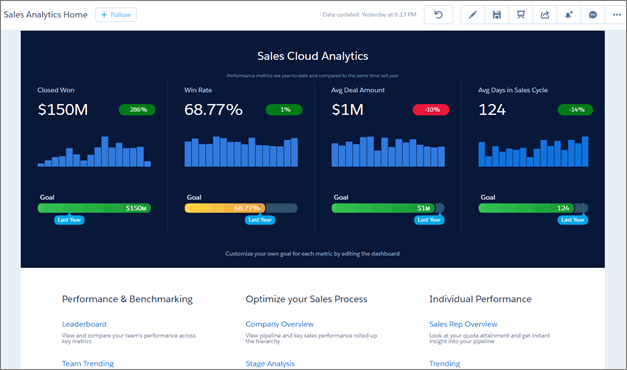Image resolution: width=627 pixels, height=370 pixels.
Task: Click the $1M Avg Deal Amount value
Action: click(347, 110)
